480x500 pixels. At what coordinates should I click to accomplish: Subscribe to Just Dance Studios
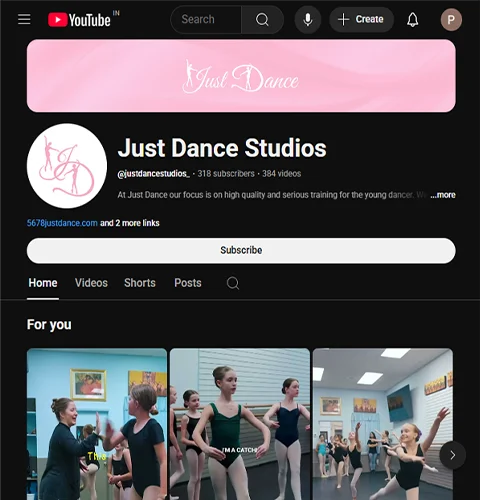tap(241, 250)
